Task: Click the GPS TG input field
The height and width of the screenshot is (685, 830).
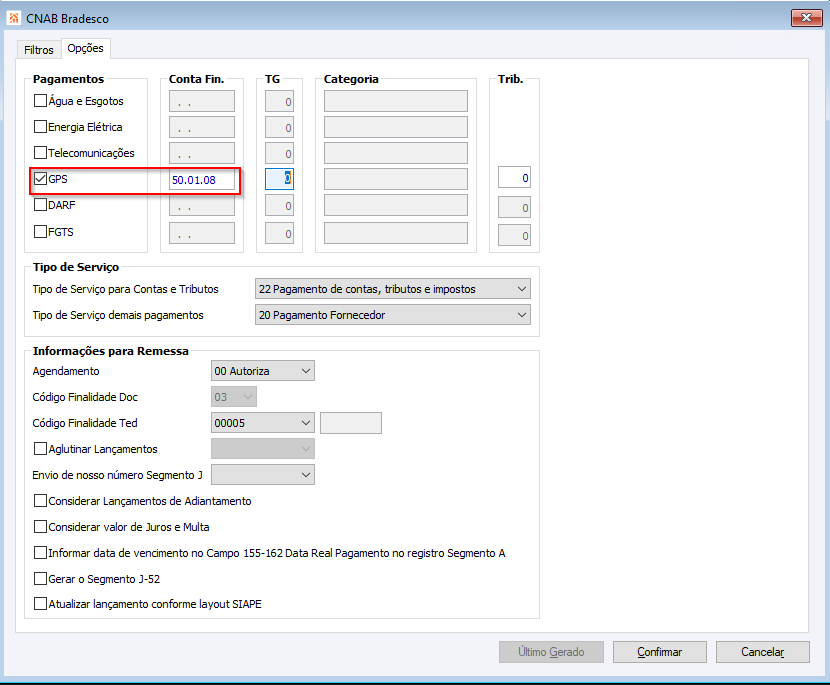Action: (279, 178)
